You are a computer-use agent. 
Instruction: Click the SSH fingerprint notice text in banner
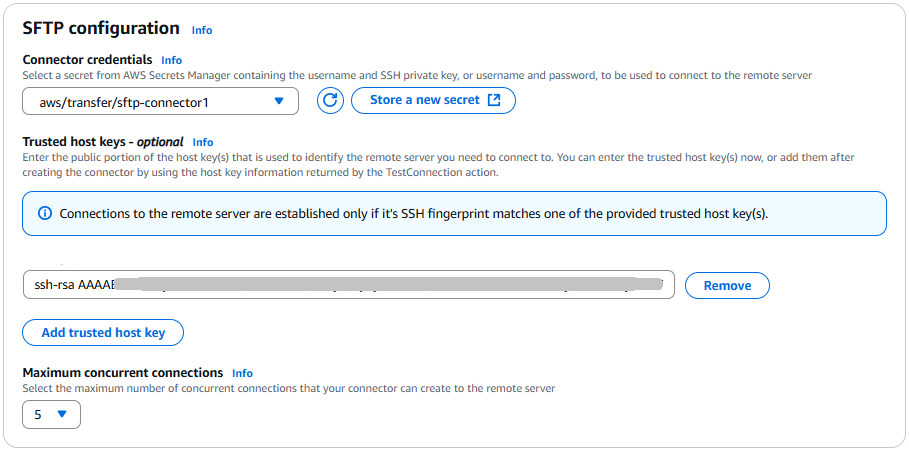413,214
